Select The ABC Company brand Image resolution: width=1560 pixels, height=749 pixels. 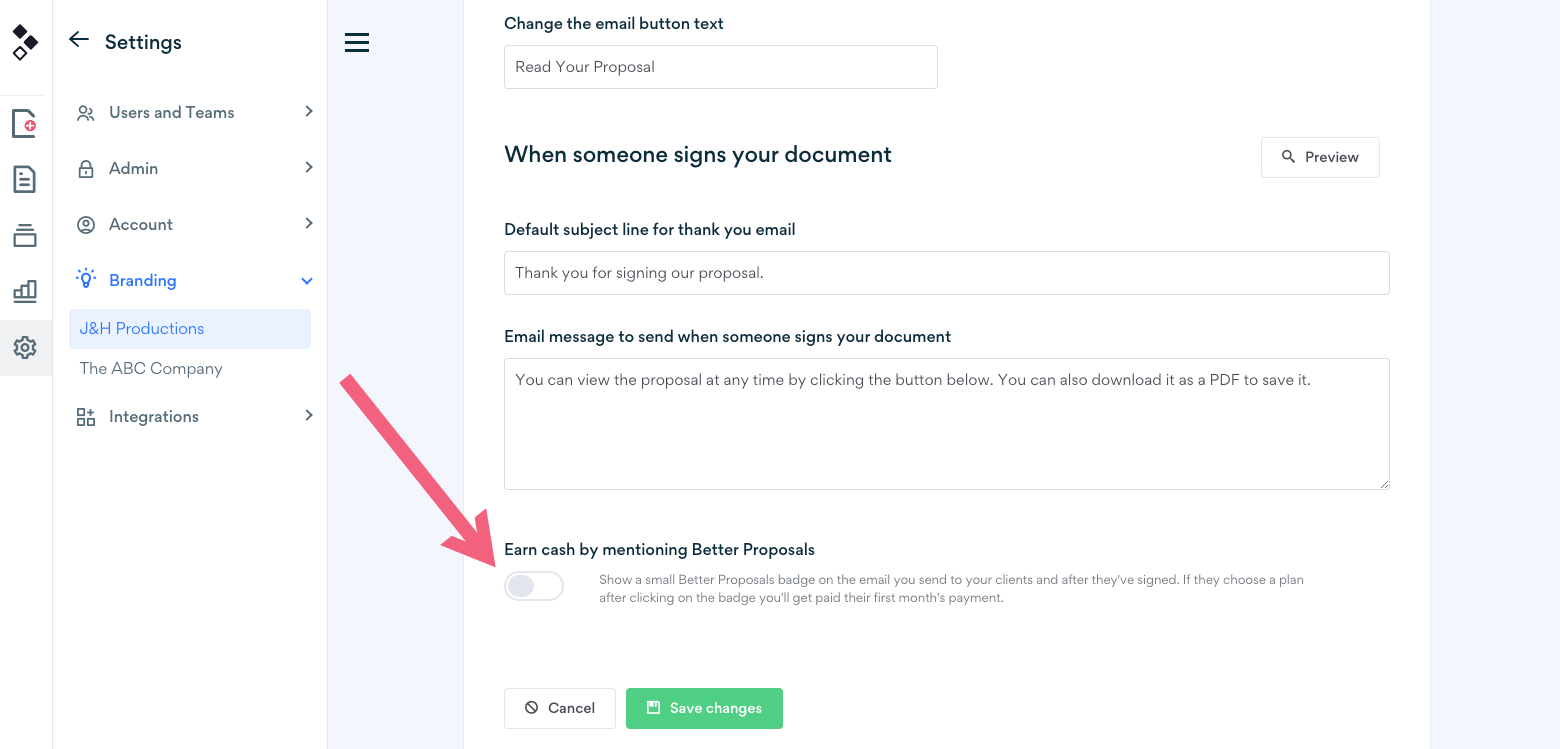point(151,368)
